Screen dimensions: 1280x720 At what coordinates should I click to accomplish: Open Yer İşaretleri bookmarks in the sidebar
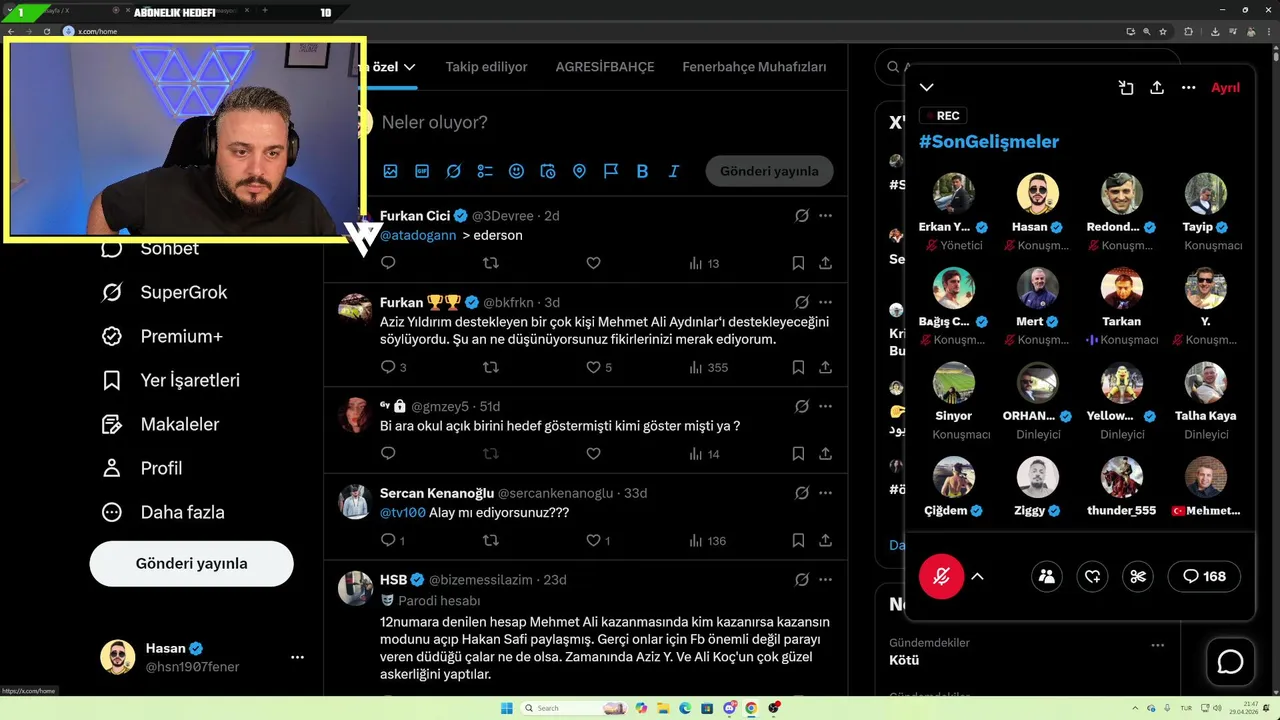click(172, 380)
